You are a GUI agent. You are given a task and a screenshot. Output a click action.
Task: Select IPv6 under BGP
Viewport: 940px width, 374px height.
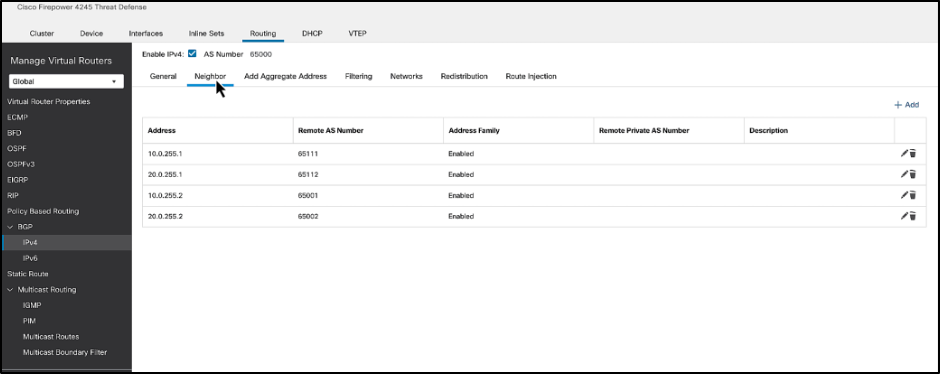(x=30, y=258)
